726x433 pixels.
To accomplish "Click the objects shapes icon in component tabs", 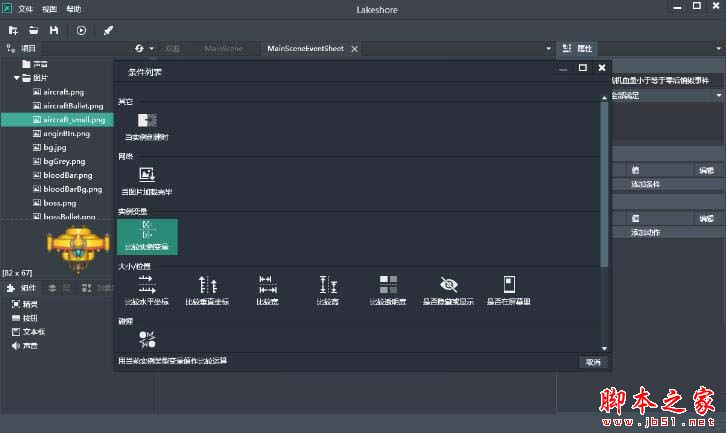I will pyautogui.click(x=86, y=288).
